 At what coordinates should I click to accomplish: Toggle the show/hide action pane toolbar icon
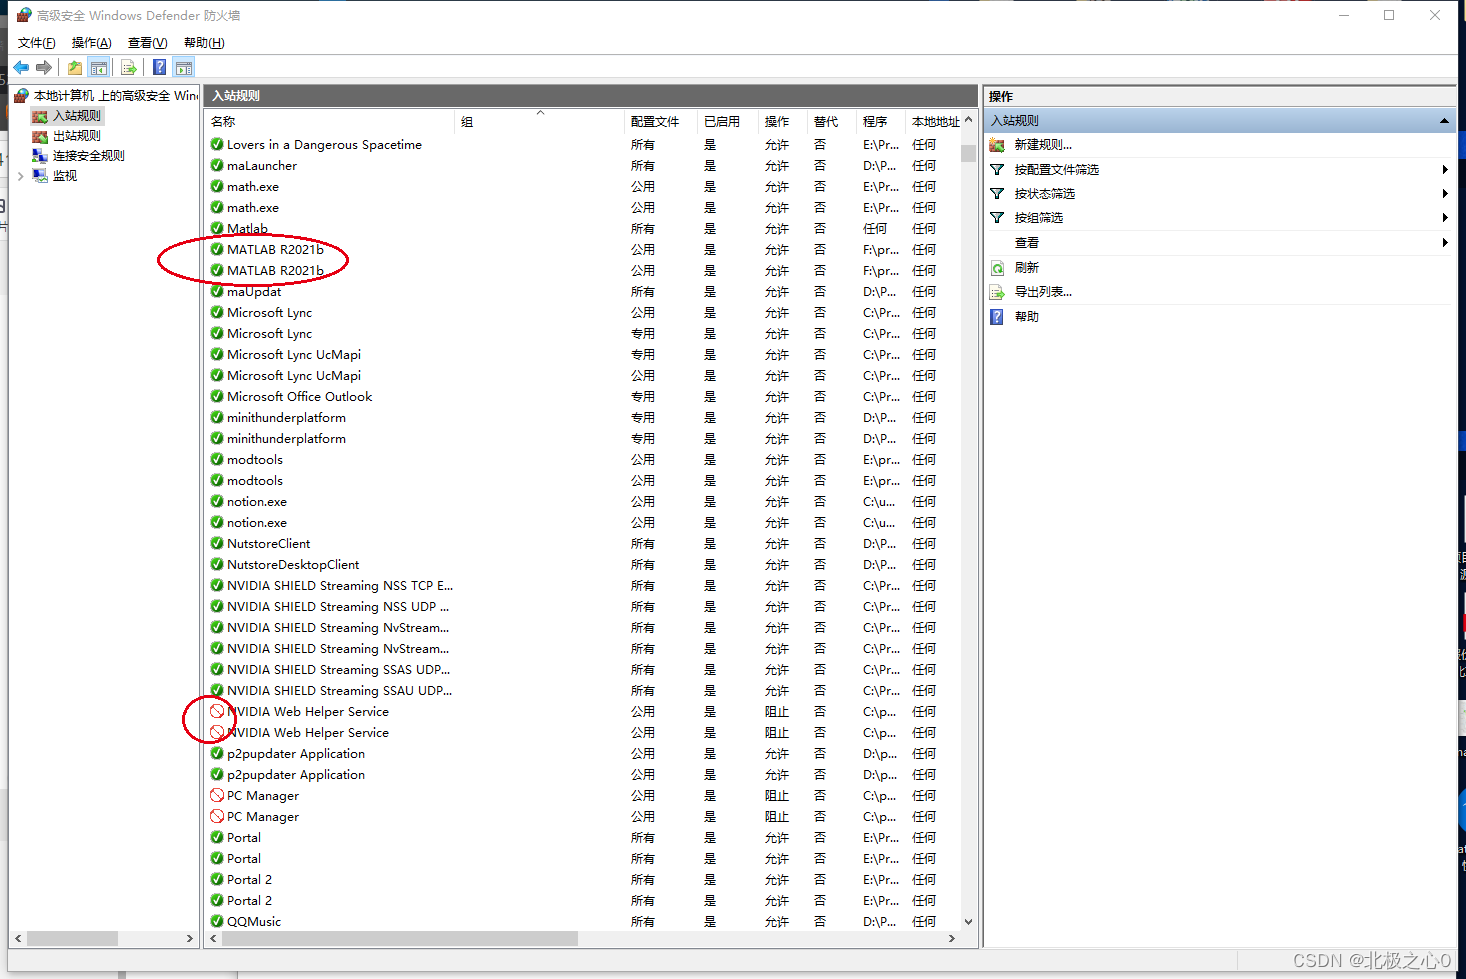(x=183, y=68)
